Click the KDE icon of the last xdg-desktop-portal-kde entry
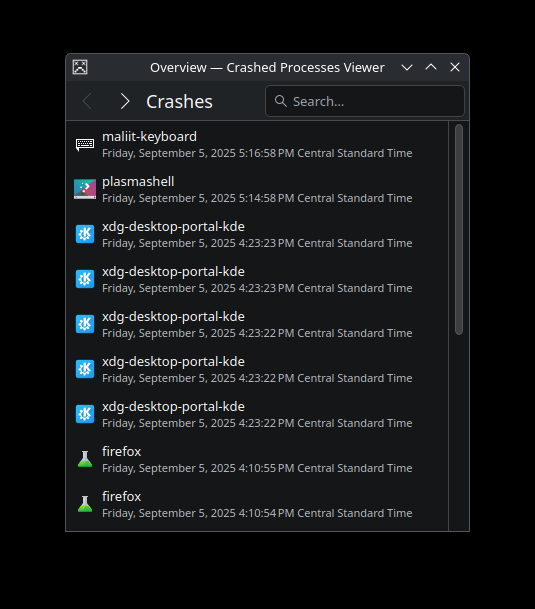Image resolution: width=535 pixels, height=609 pixels. 85,414
